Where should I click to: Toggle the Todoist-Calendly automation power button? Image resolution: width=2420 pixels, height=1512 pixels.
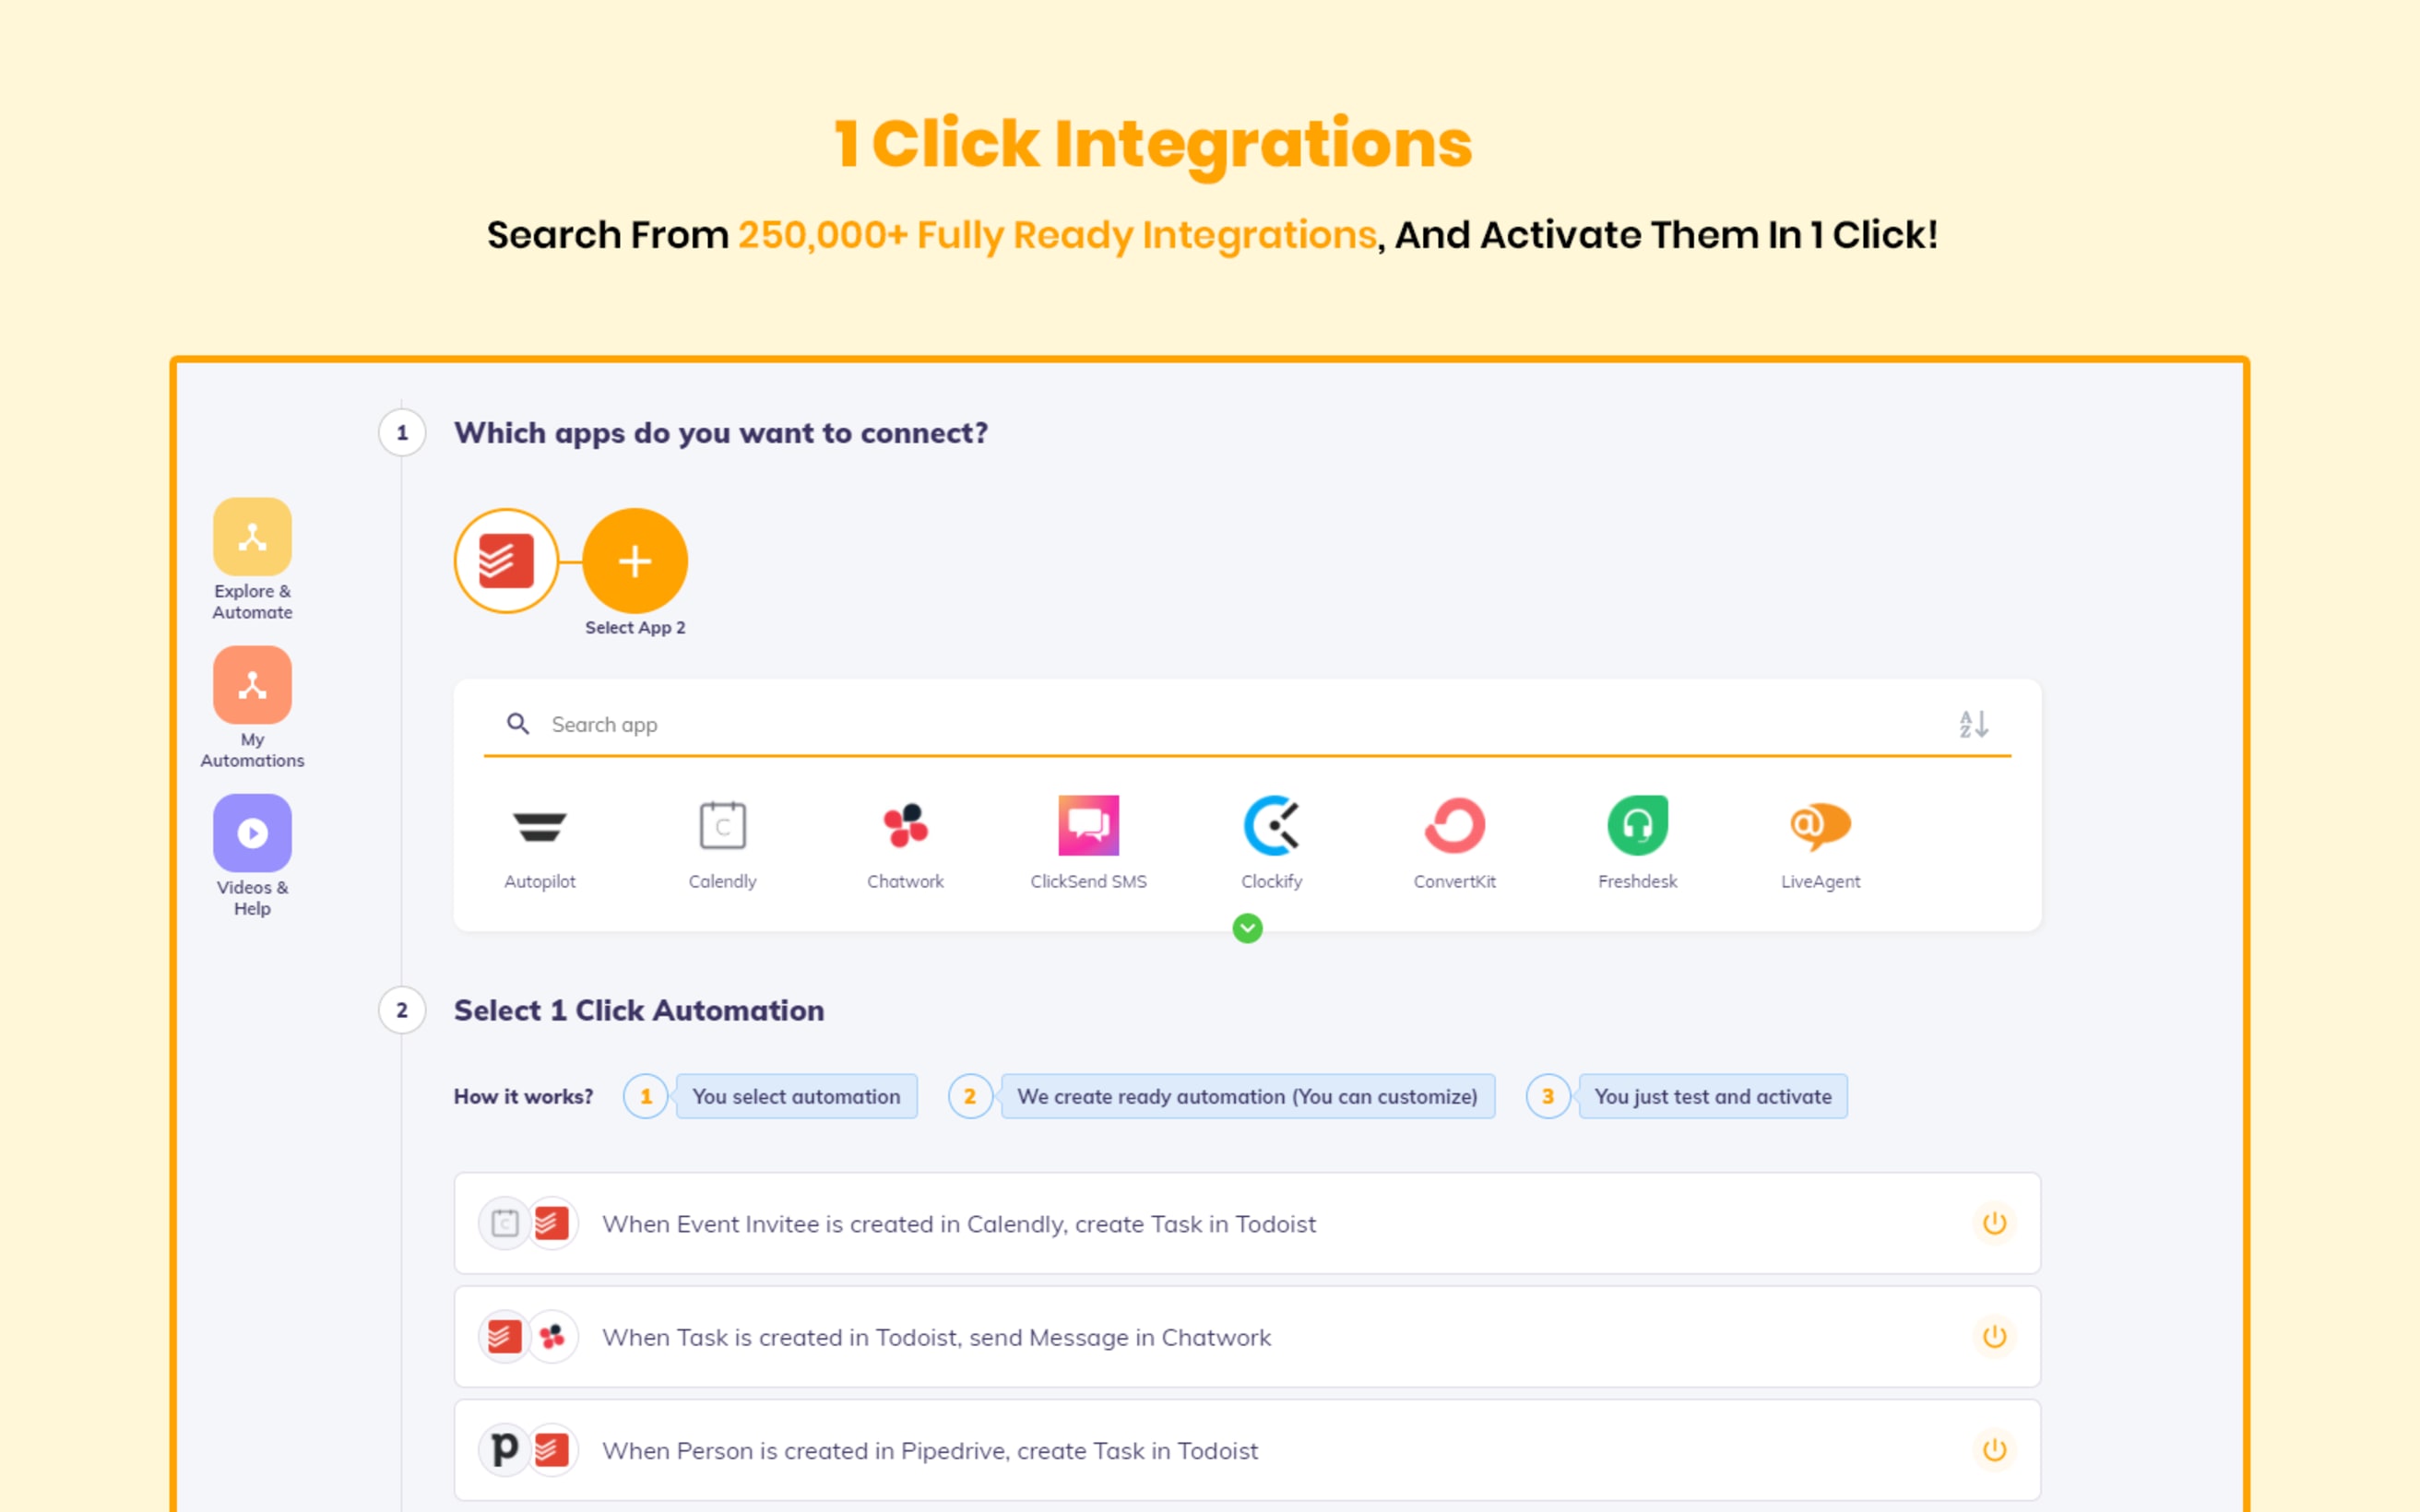tap(1993, 1223)
